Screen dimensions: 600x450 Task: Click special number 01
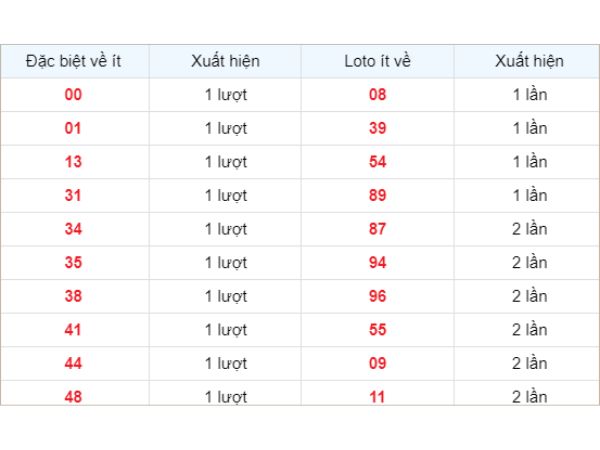[74, 128]
